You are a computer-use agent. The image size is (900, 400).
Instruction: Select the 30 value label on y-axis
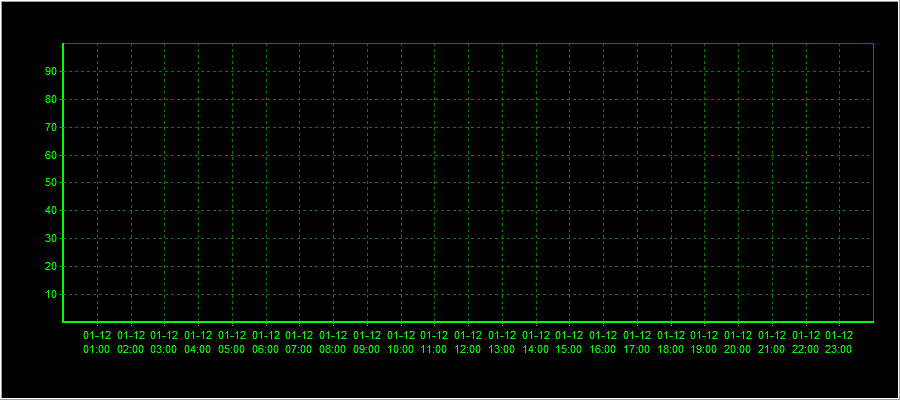50,239
